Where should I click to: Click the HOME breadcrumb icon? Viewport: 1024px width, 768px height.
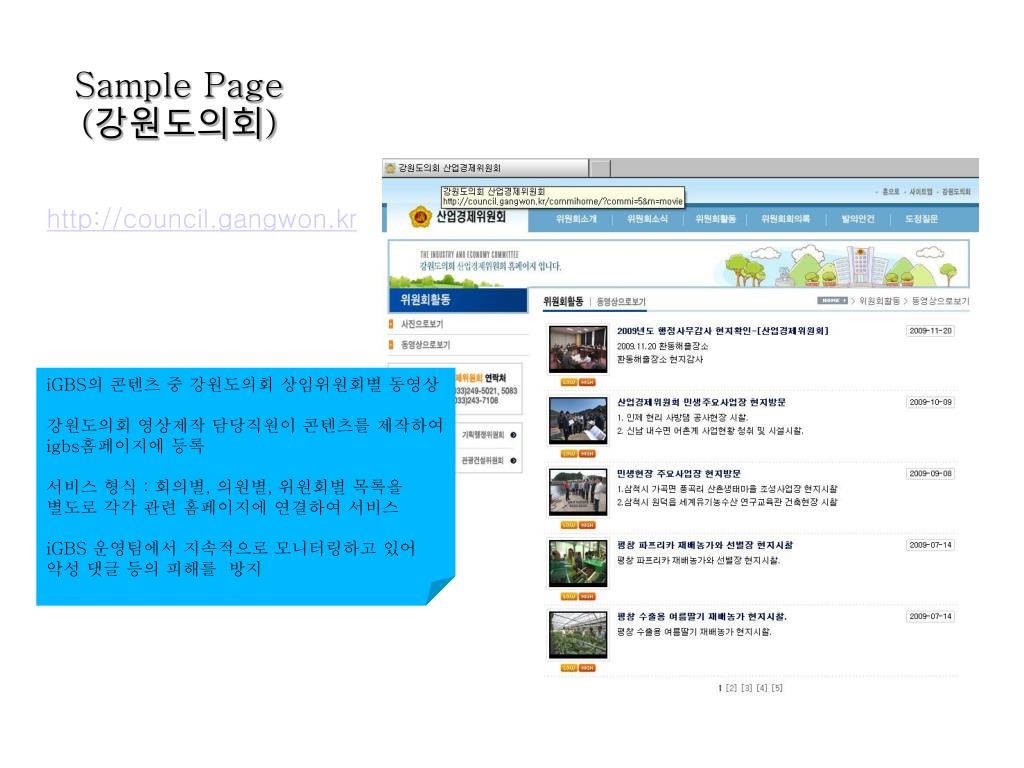tap(832, 300)
